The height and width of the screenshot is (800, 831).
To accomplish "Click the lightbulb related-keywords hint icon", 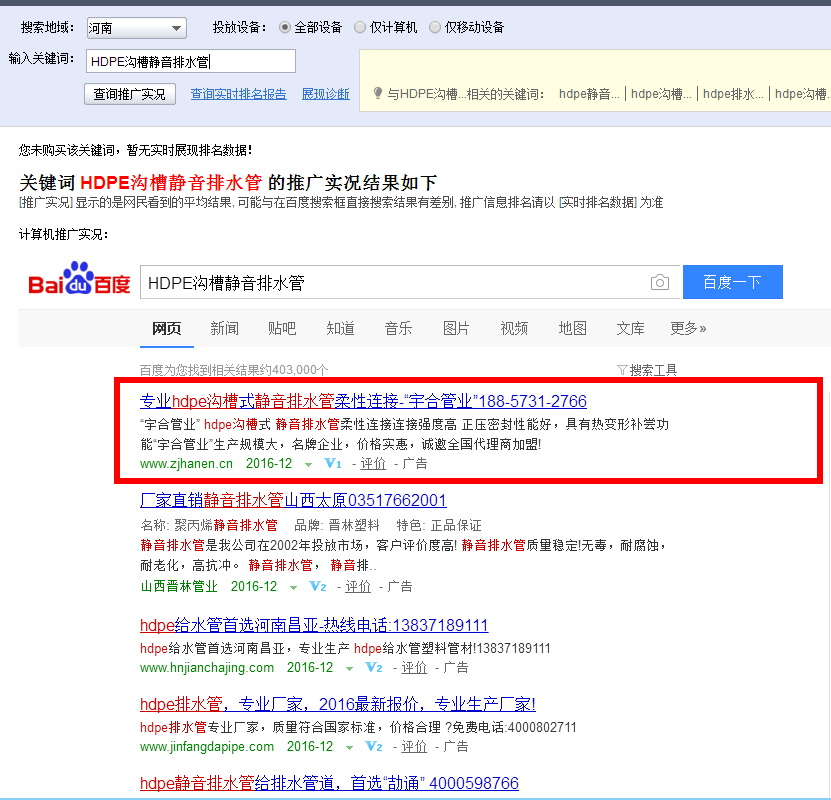I will tap(377, 94).
